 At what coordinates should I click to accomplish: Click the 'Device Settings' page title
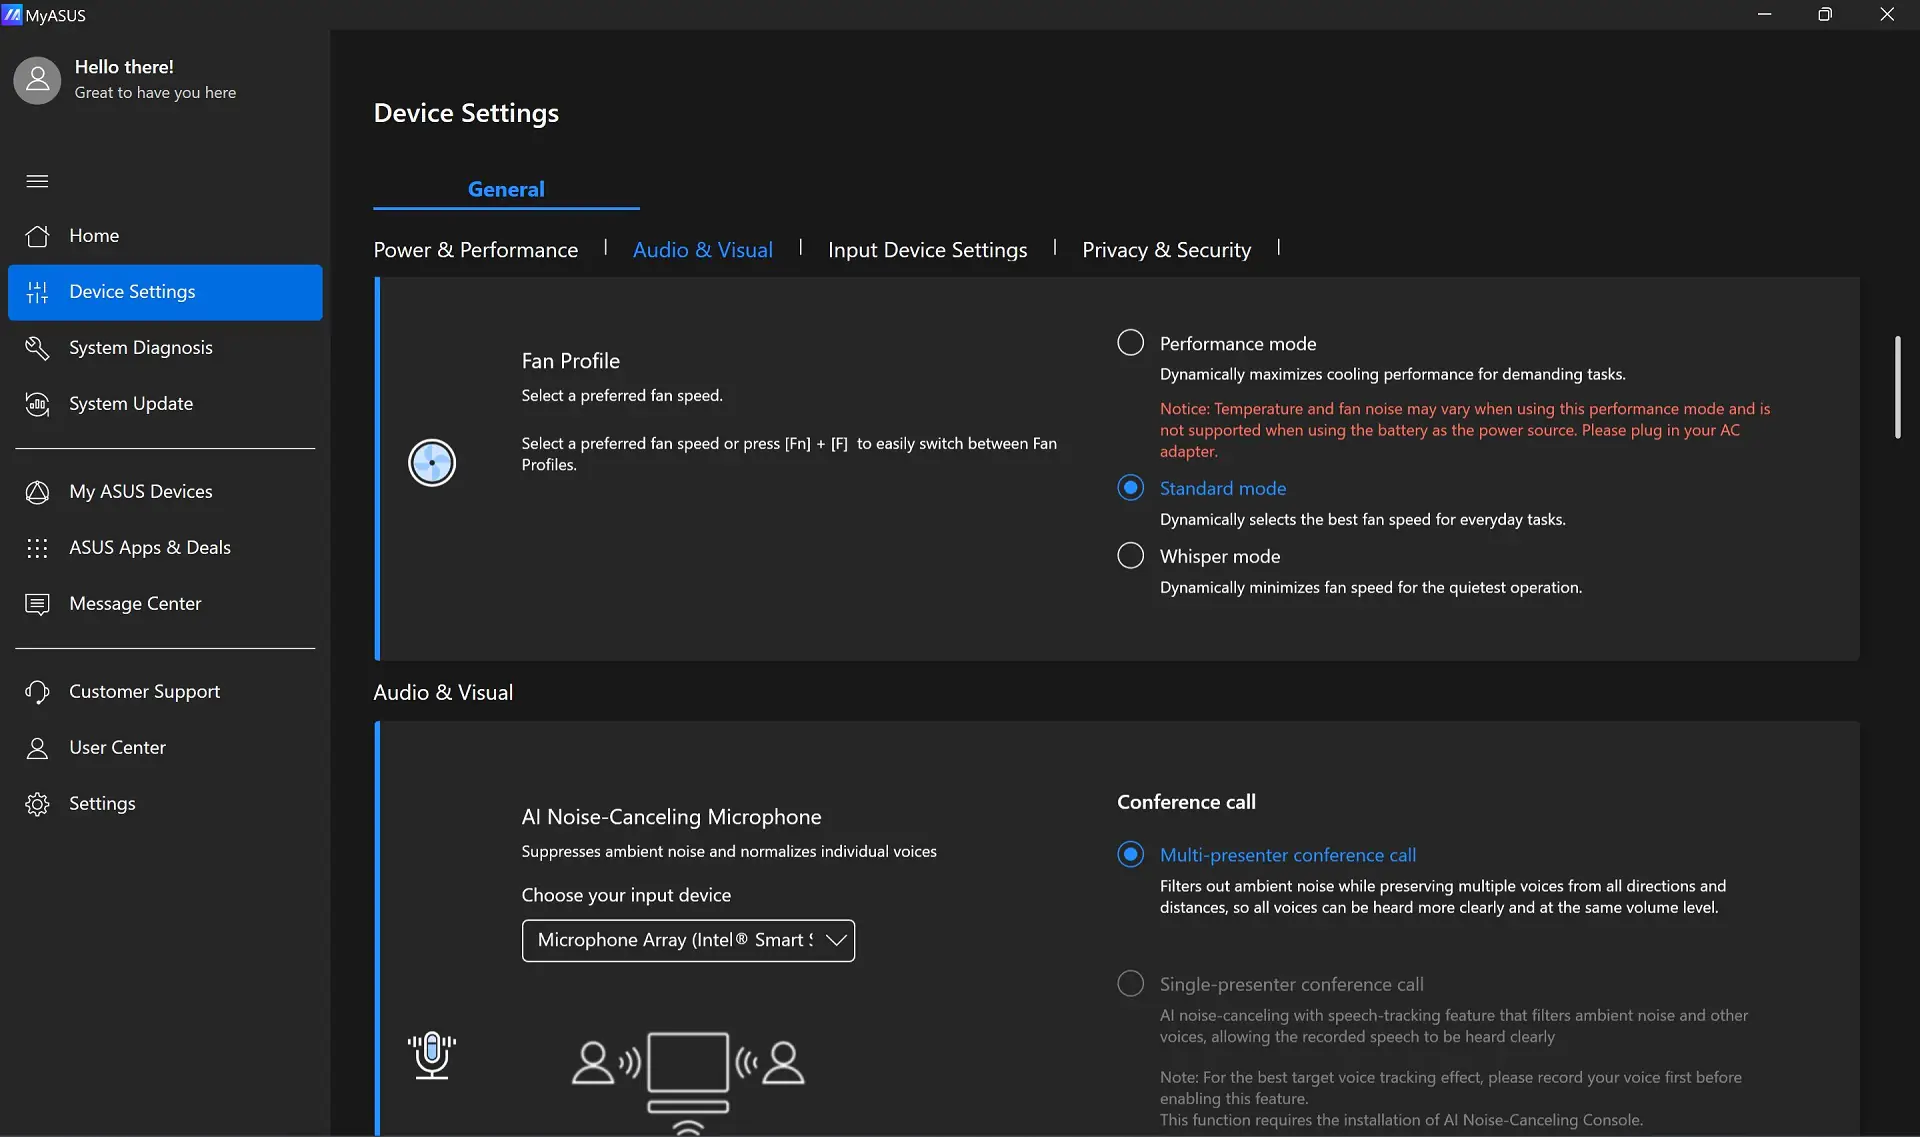point(466,113)
